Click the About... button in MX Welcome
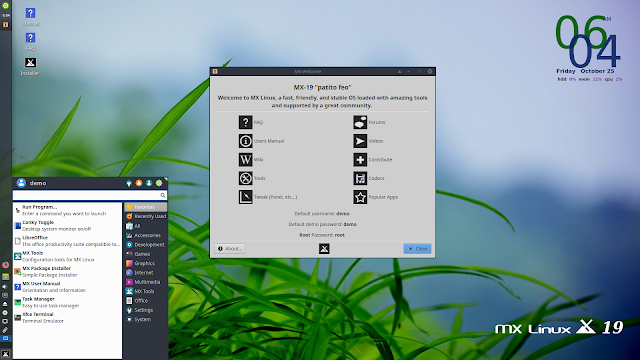 point(230,249)
